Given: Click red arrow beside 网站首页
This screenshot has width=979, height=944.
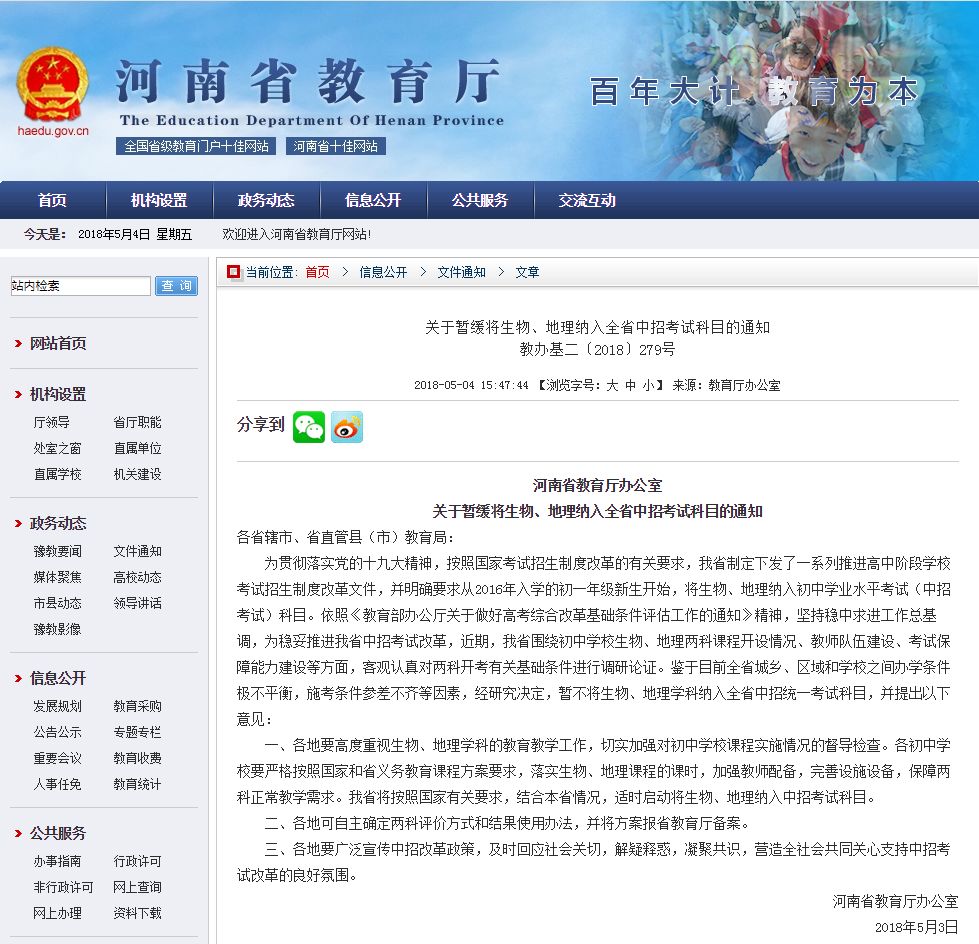Looking at the screenshot, I should tap(19, 344).
